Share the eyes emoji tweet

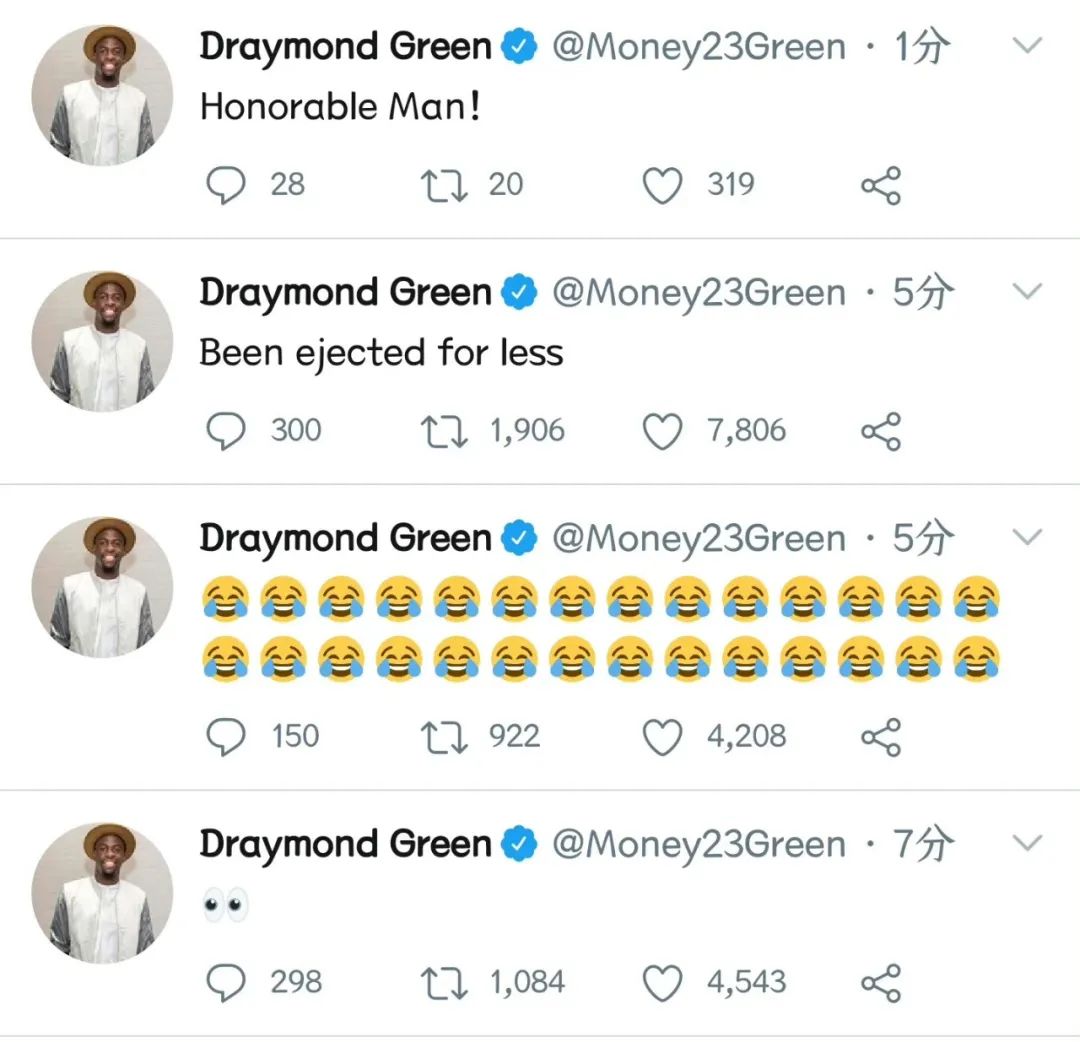(881, 983)
